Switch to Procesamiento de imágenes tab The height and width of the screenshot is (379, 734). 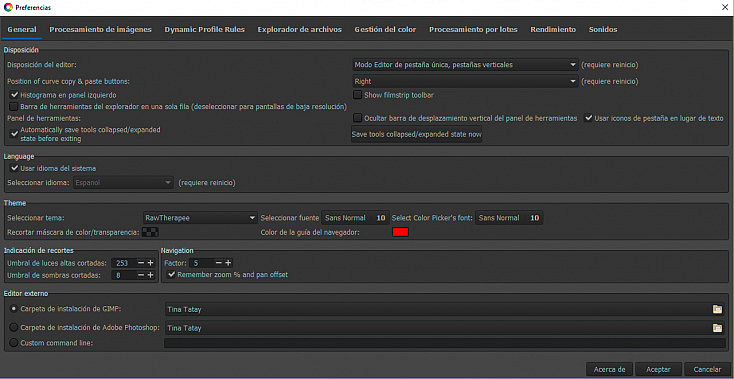101,29
